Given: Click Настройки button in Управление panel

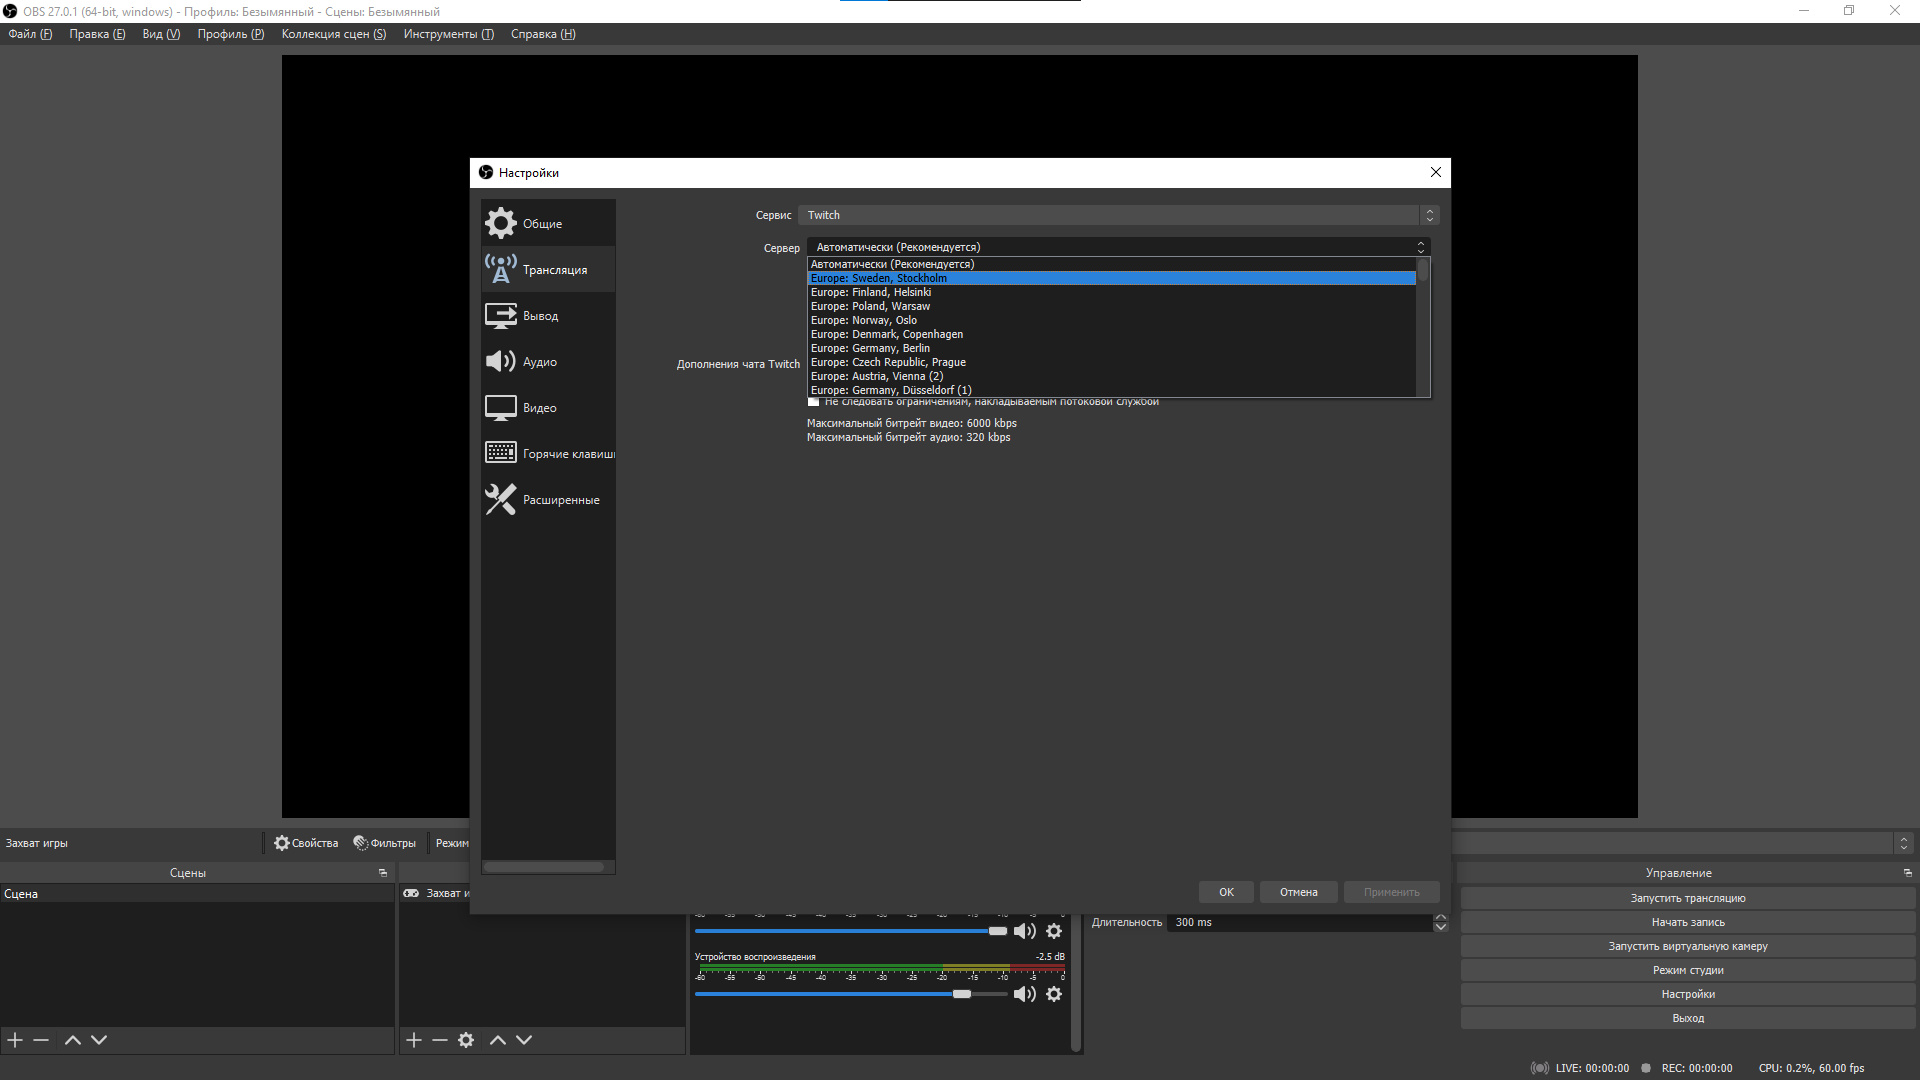Looking at the screenshot, I should click(1688, 994).
